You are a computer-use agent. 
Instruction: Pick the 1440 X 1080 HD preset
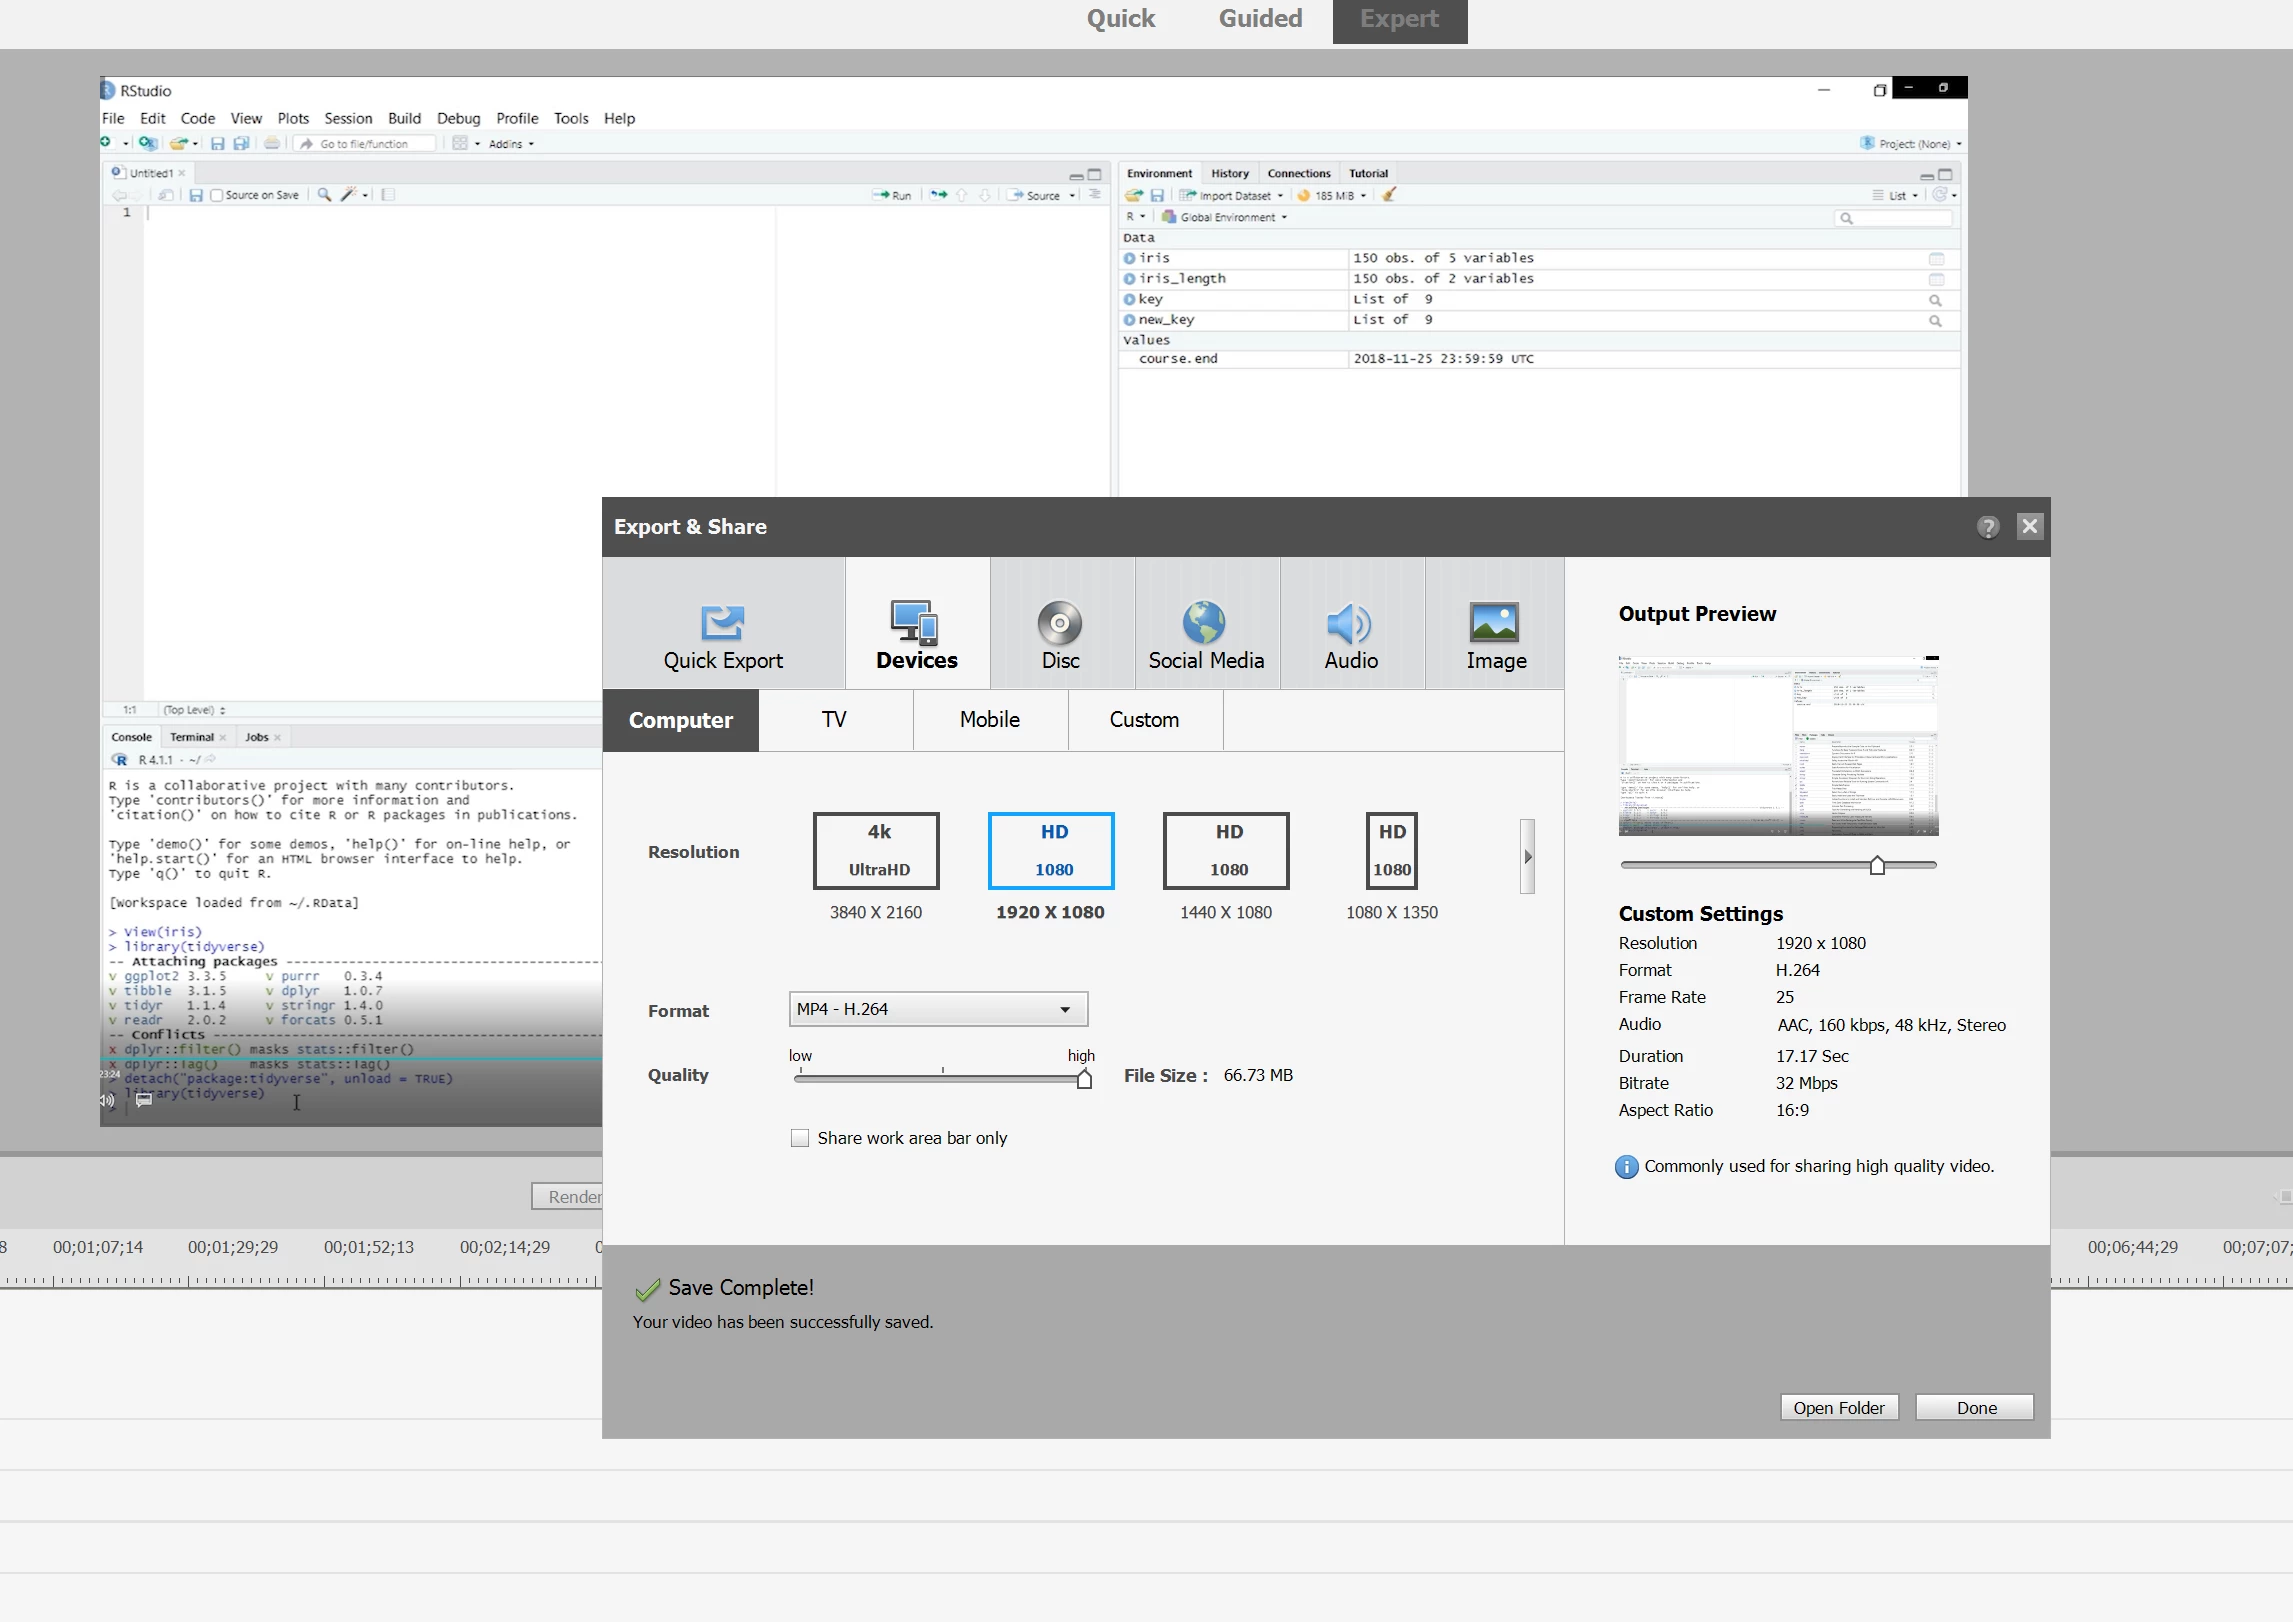[x=1226, y=851]
